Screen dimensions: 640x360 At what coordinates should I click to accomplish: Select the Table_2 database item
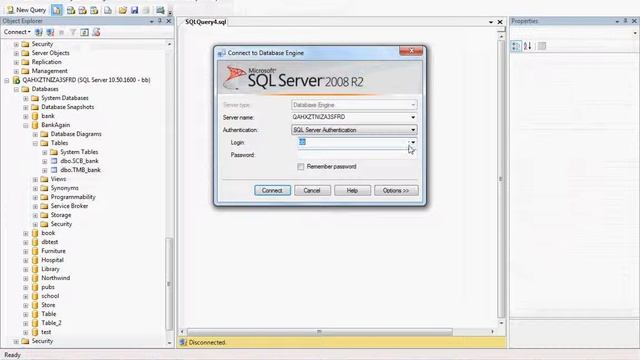(51, 323)
